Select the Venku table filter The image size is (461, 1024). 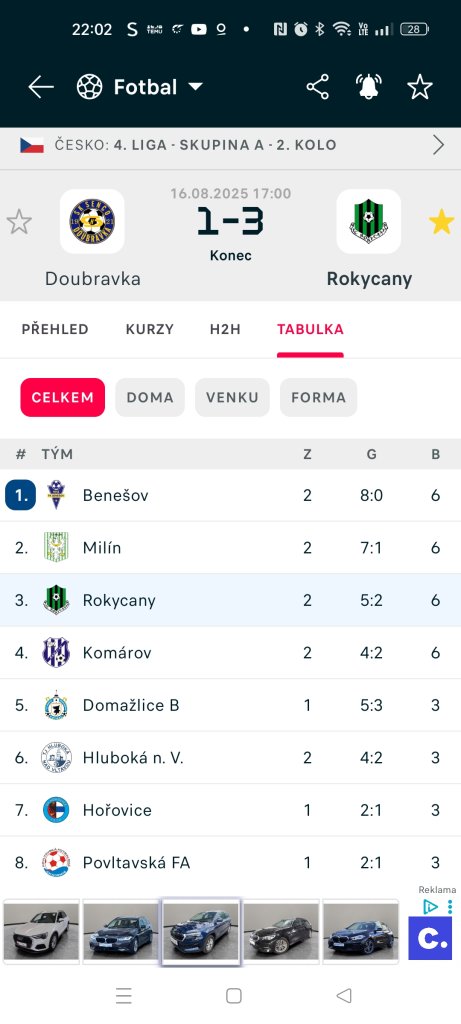click(x=232, y=397)
